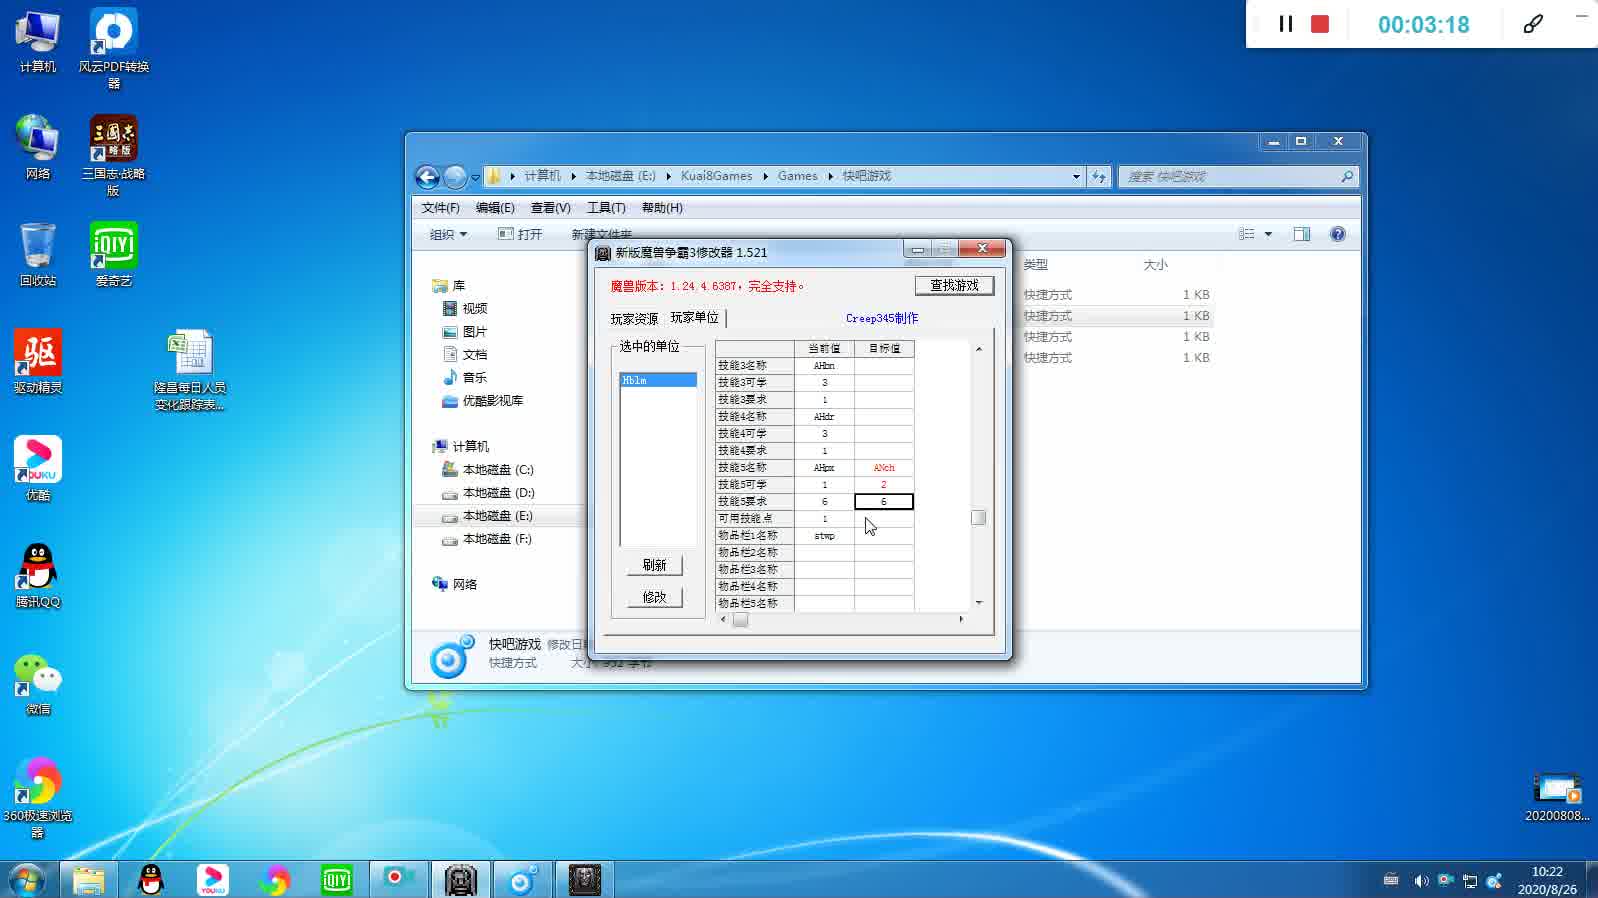Image resolution: width=1598 pixels, height=898 pixels.
Task: Click target value ANch for 技能5名称
Action: [x=884, y=468]
